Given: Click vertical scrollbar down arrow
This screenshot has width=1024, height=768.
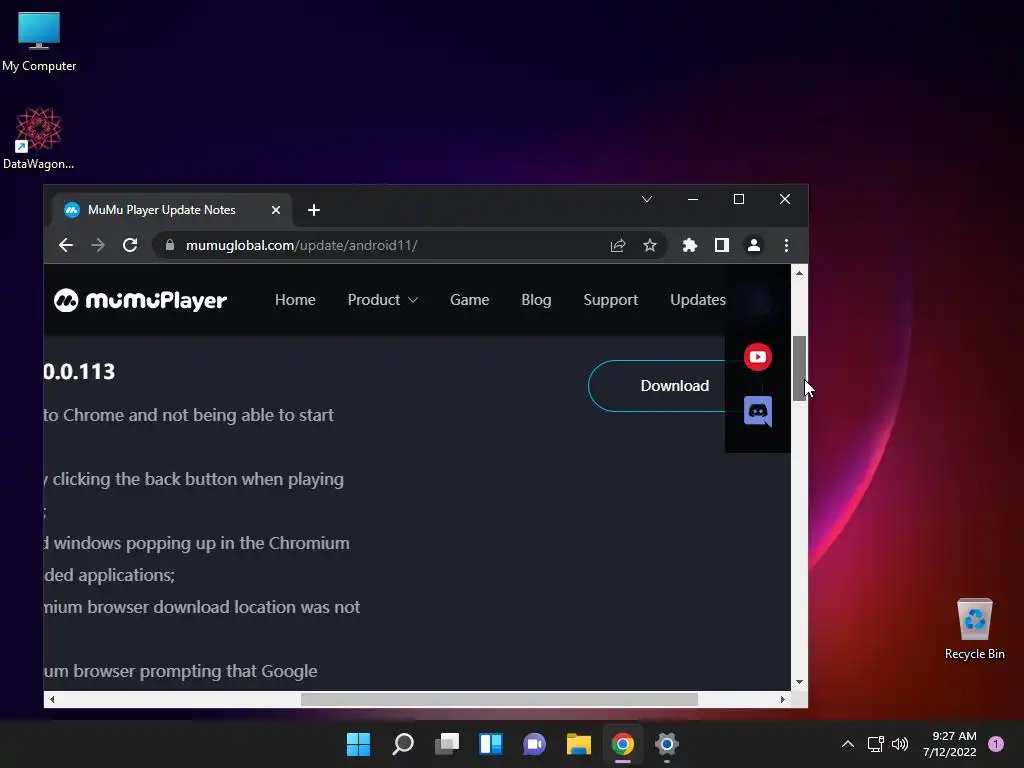Looking at the screenshot, I should click(799, 682).
